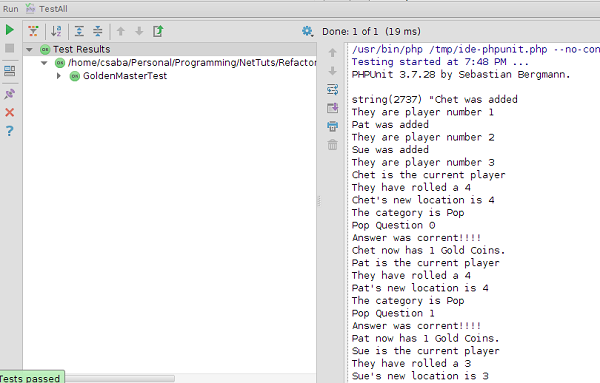Viewport: 600px width, 383px height.
Task: Open test runner settings gear
Action: (x=307, y=31)
